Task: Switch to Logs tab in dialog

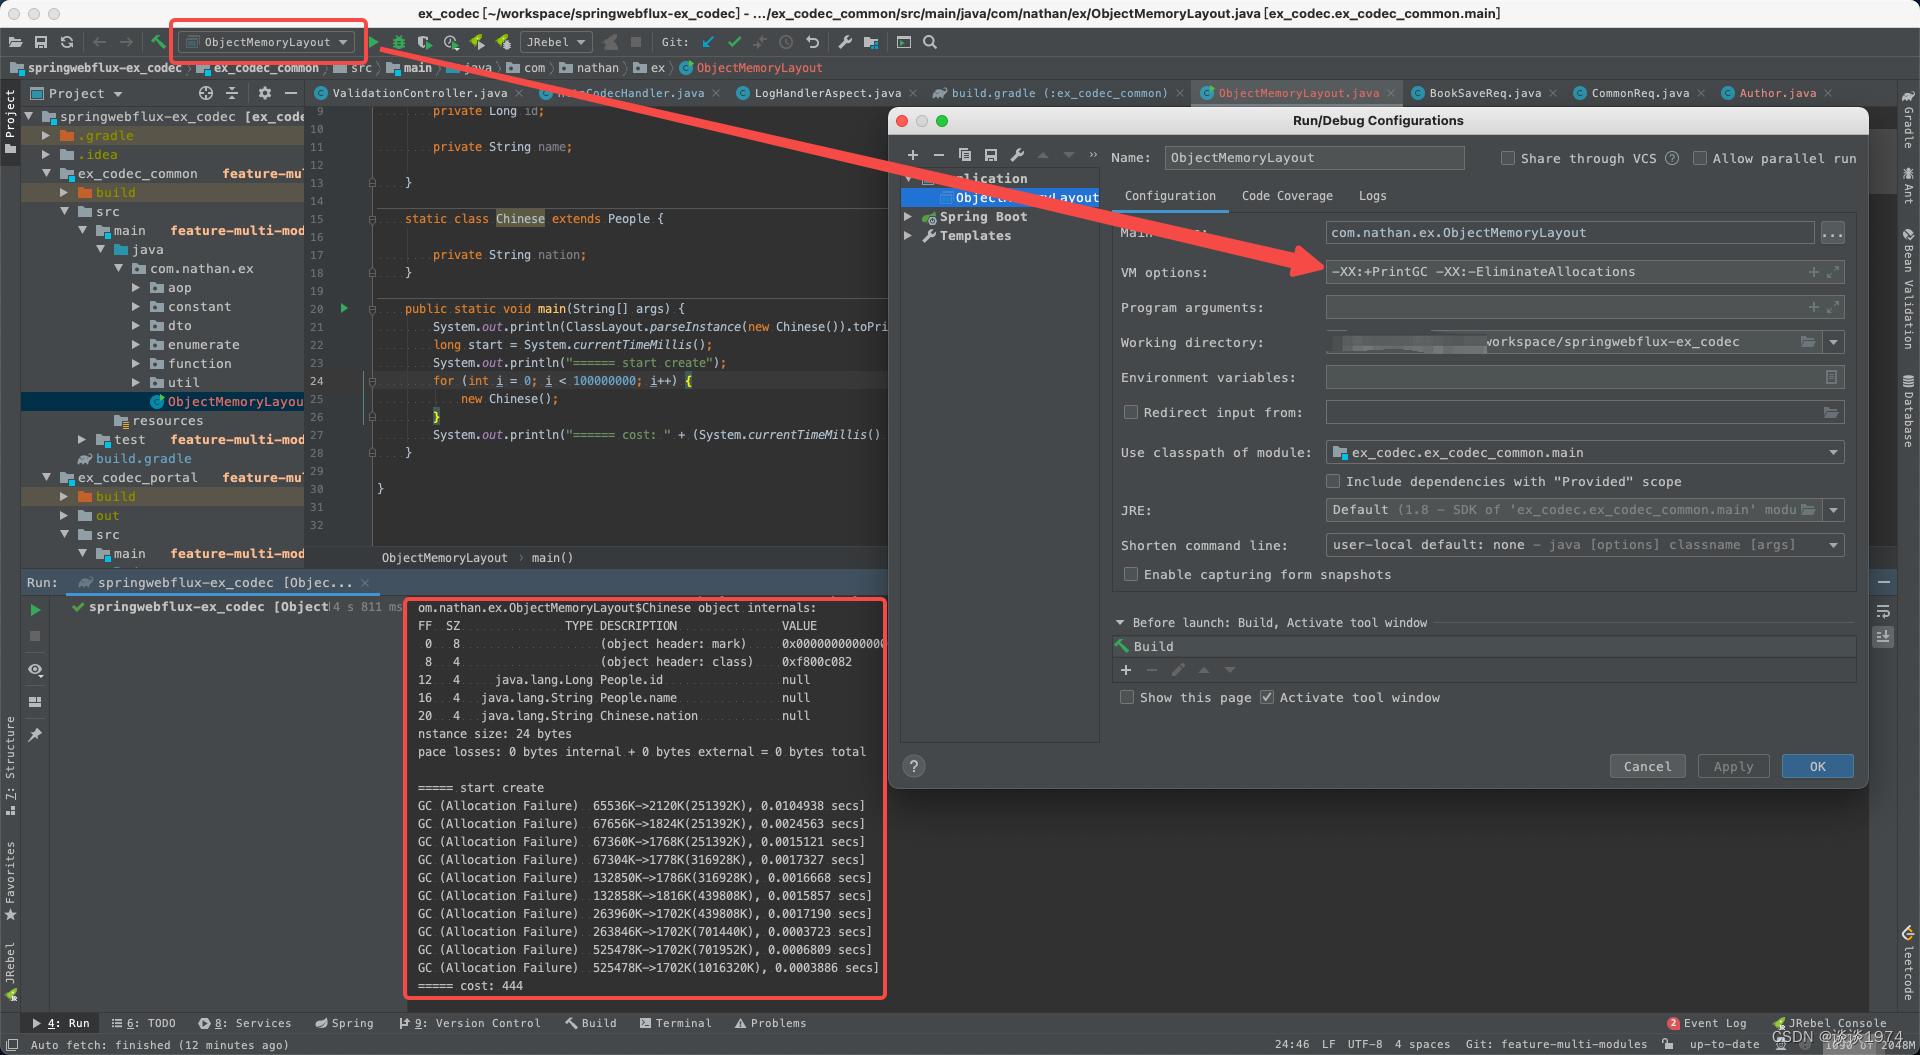Action: click(x=1372, y=196)
